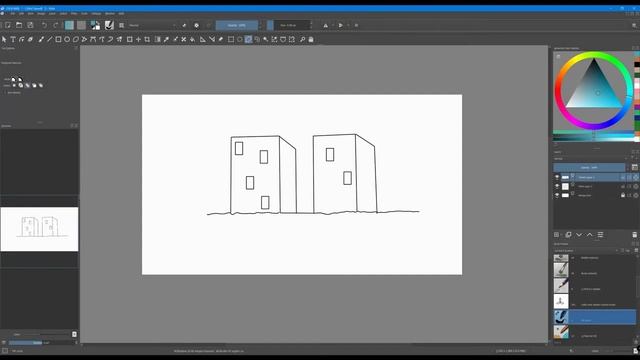Select the Text tool
Image resolution: width=640 pixels, height=360 pixels.
(x=13, y=39)
